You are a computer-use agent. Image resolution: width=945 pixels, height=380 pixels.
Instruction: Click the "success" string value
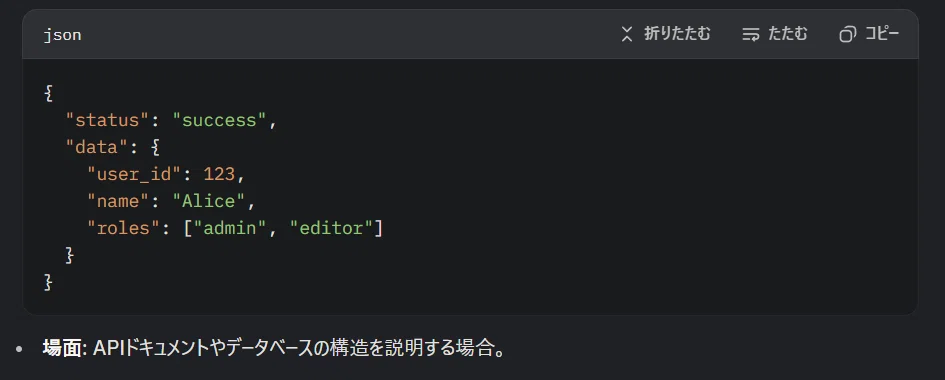click(219, 120)
